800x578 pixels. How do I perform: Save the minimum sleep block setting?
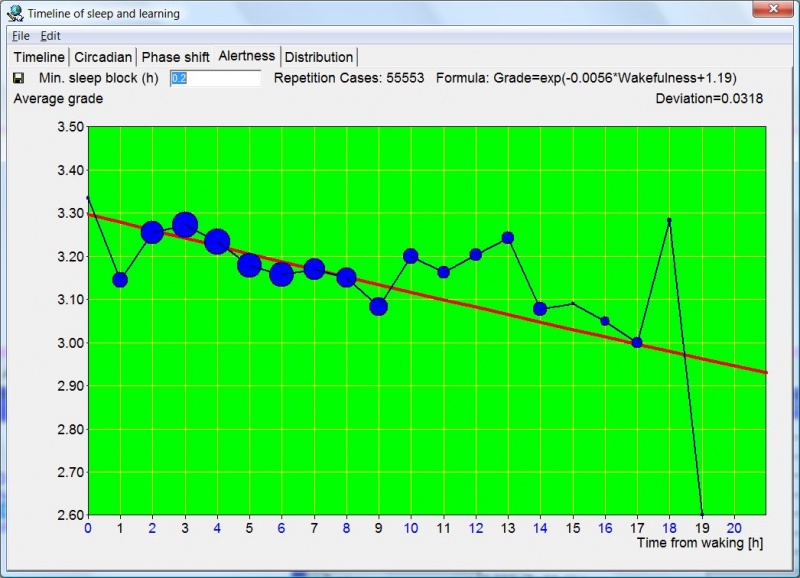(20, 78)
